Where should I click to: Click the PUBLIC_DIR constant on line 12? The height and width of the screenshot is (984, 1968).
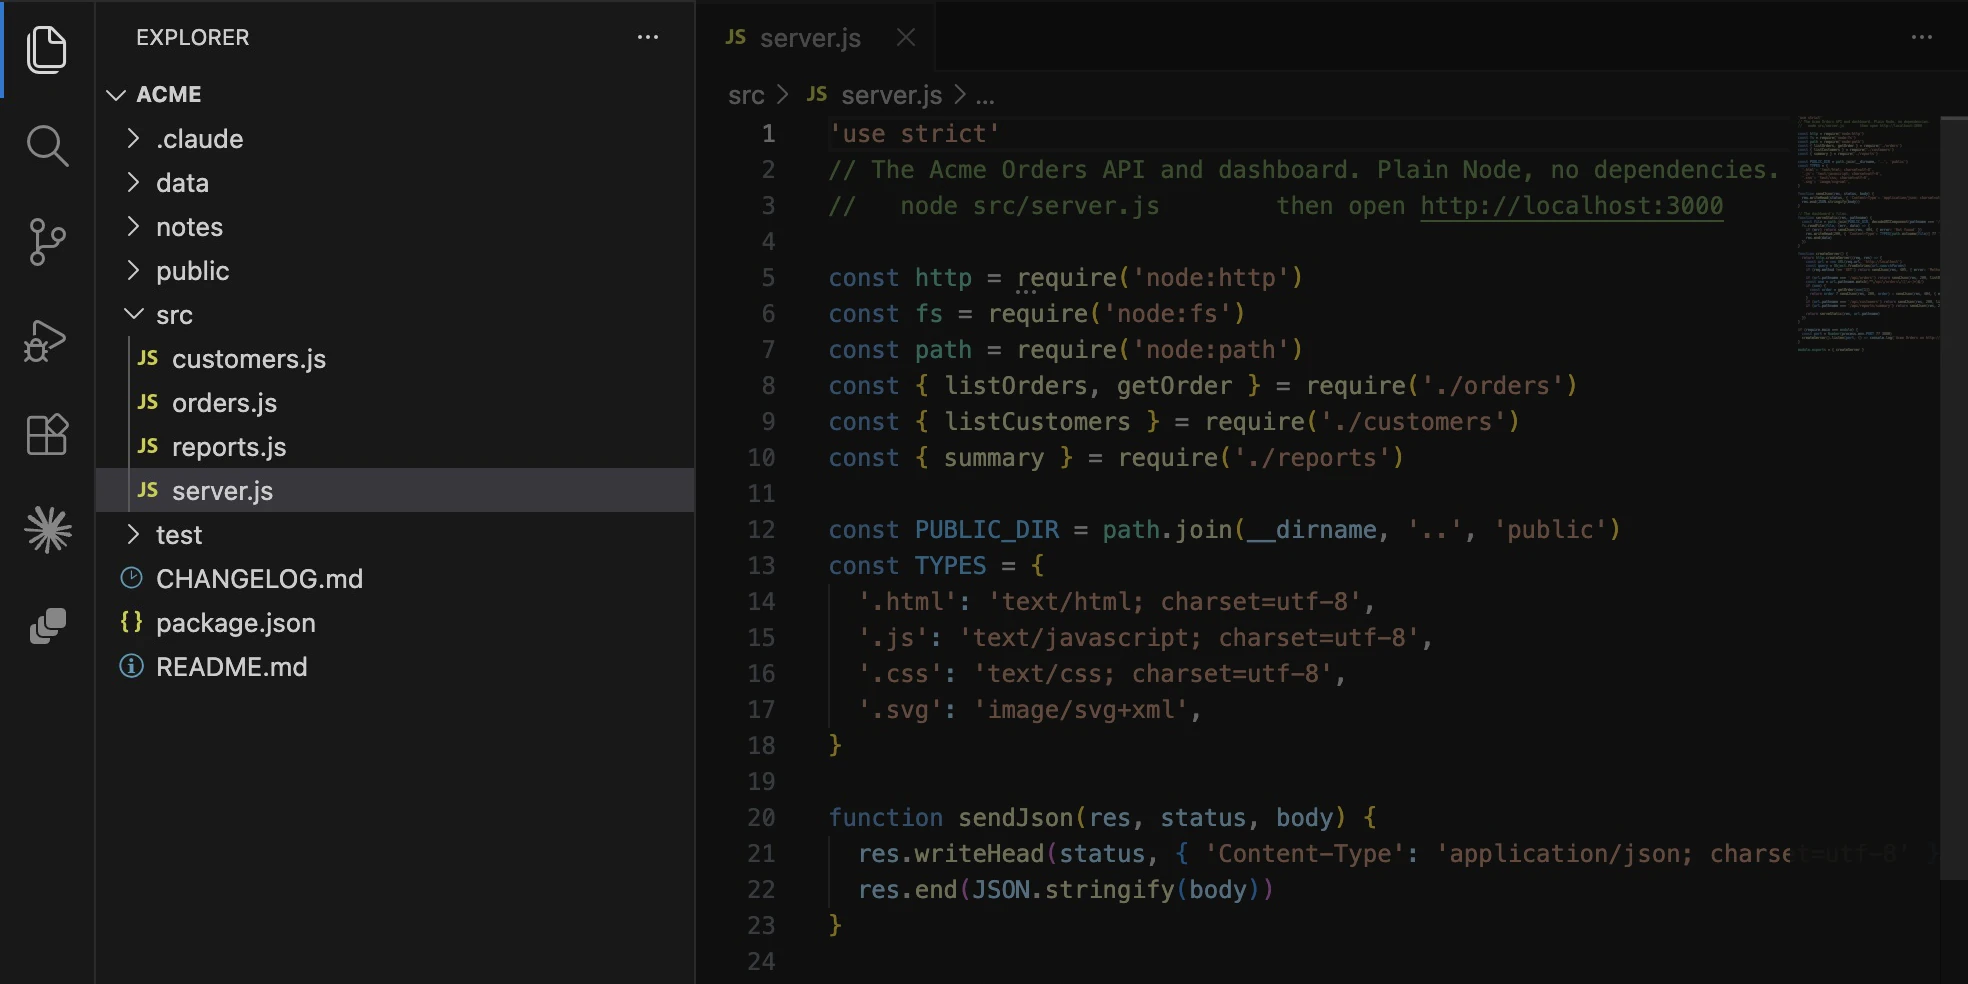[987, 530]
